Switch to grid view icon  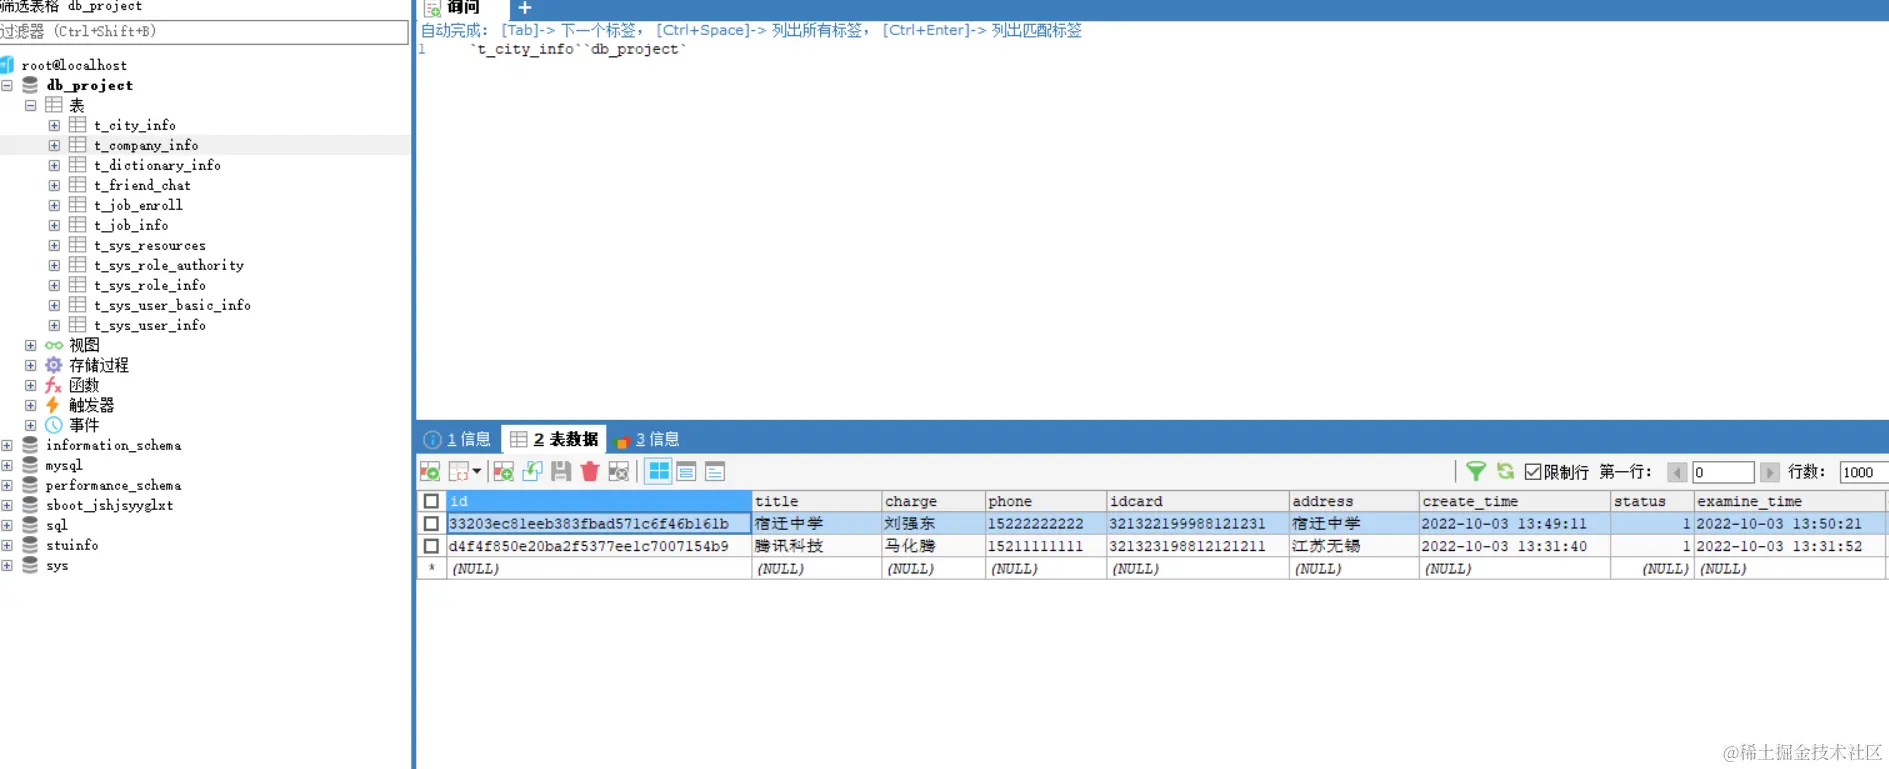(659, 471)
